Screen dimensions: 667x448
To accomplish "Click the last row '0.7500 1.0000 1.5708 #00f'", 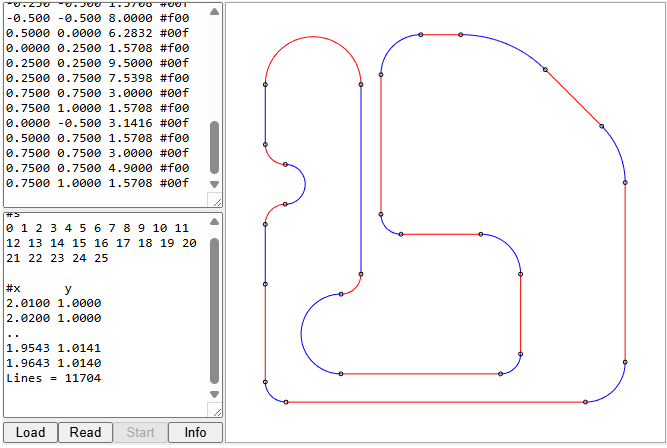I will [97, 183].
